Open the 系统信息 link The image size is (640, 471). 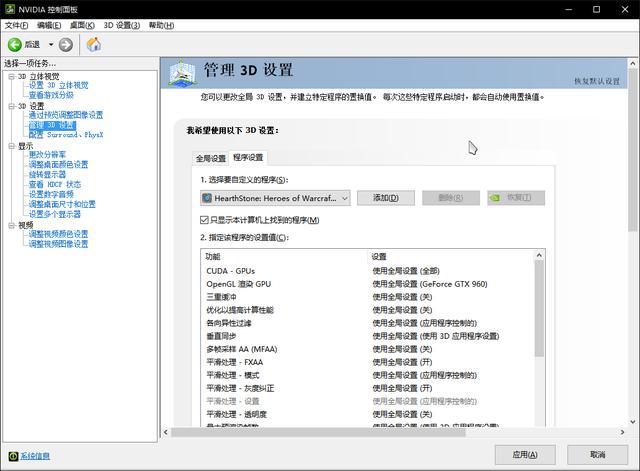35,456
